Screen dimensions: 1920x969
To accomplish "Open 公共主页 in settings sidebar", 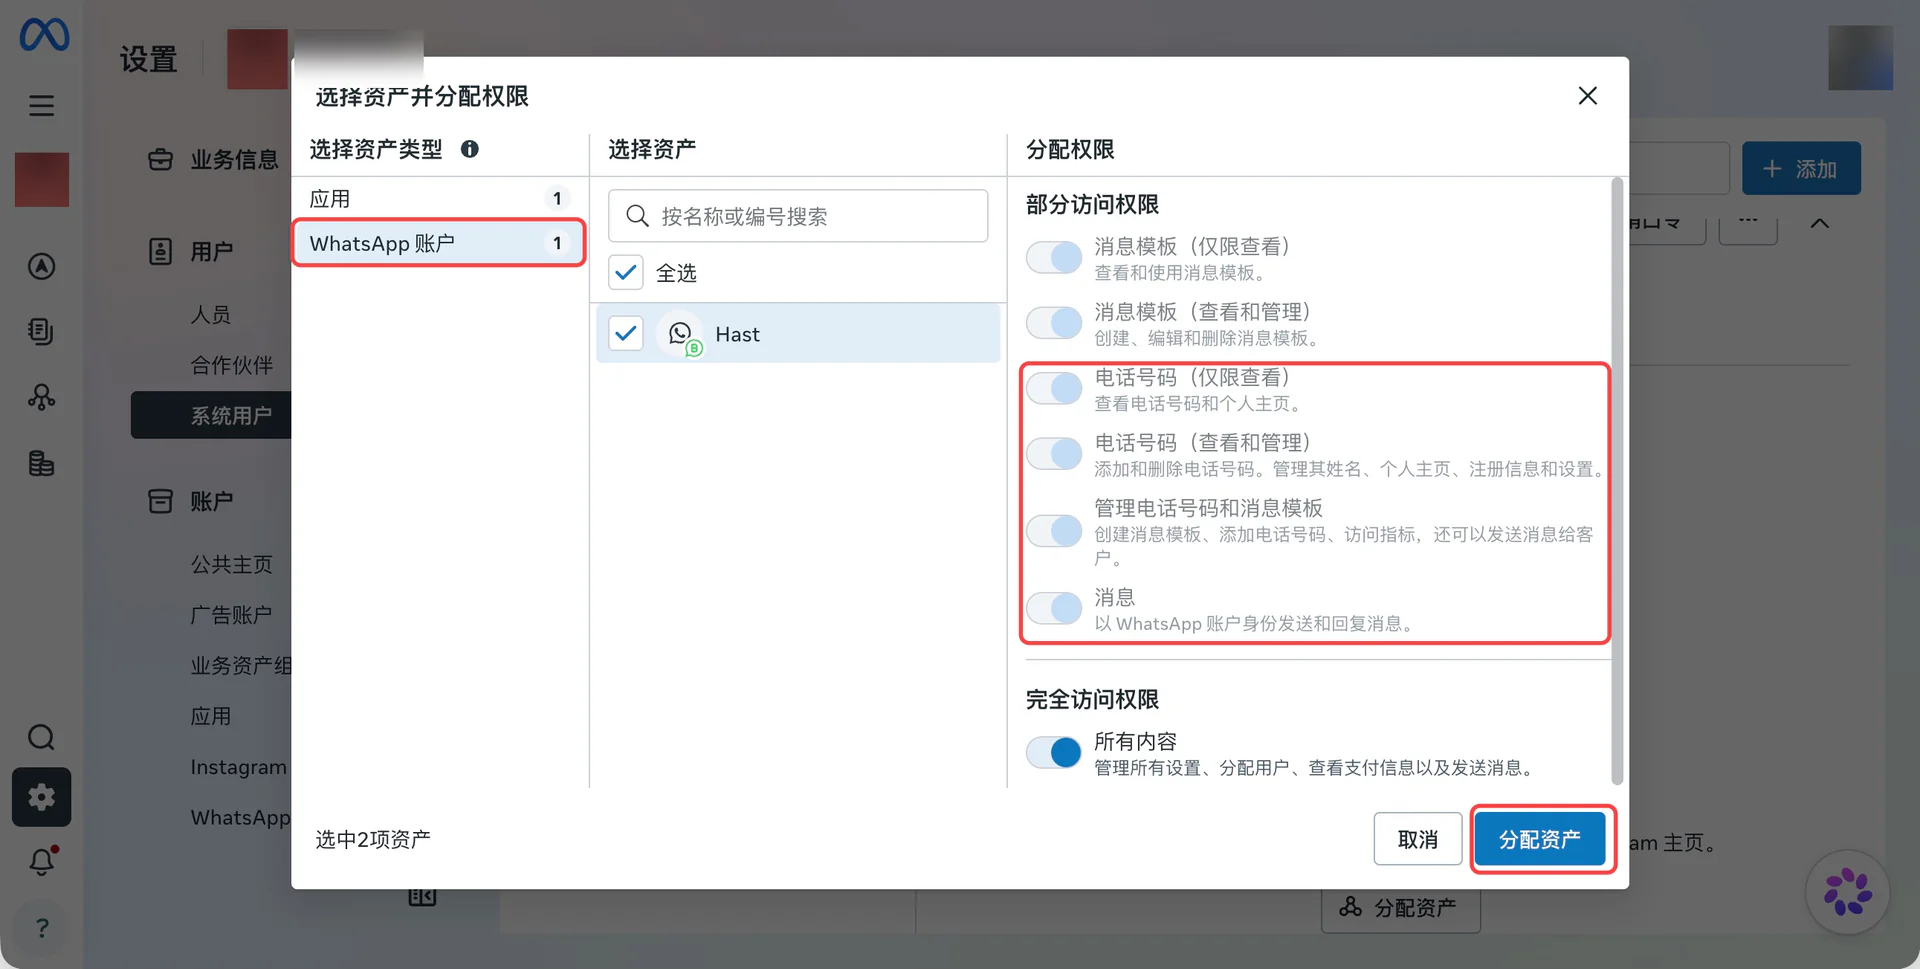I will (232, 565).
